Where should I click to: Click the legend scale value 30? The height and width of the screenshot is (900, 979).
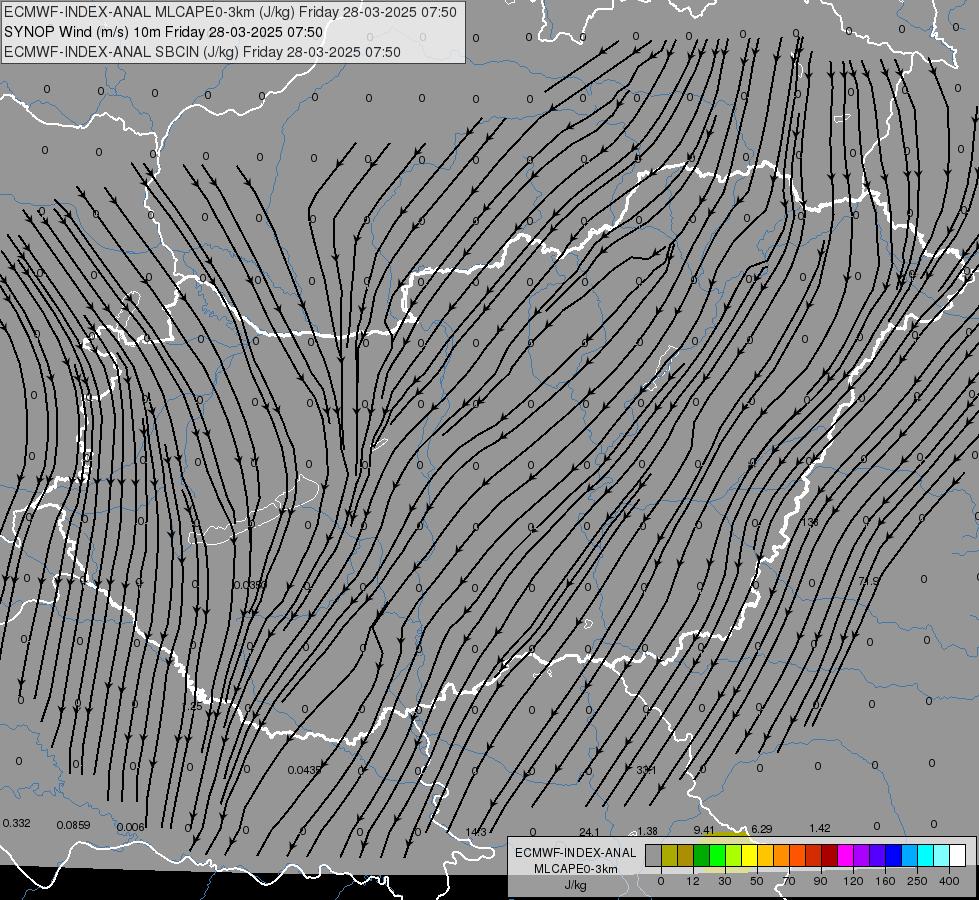point(725,881)
